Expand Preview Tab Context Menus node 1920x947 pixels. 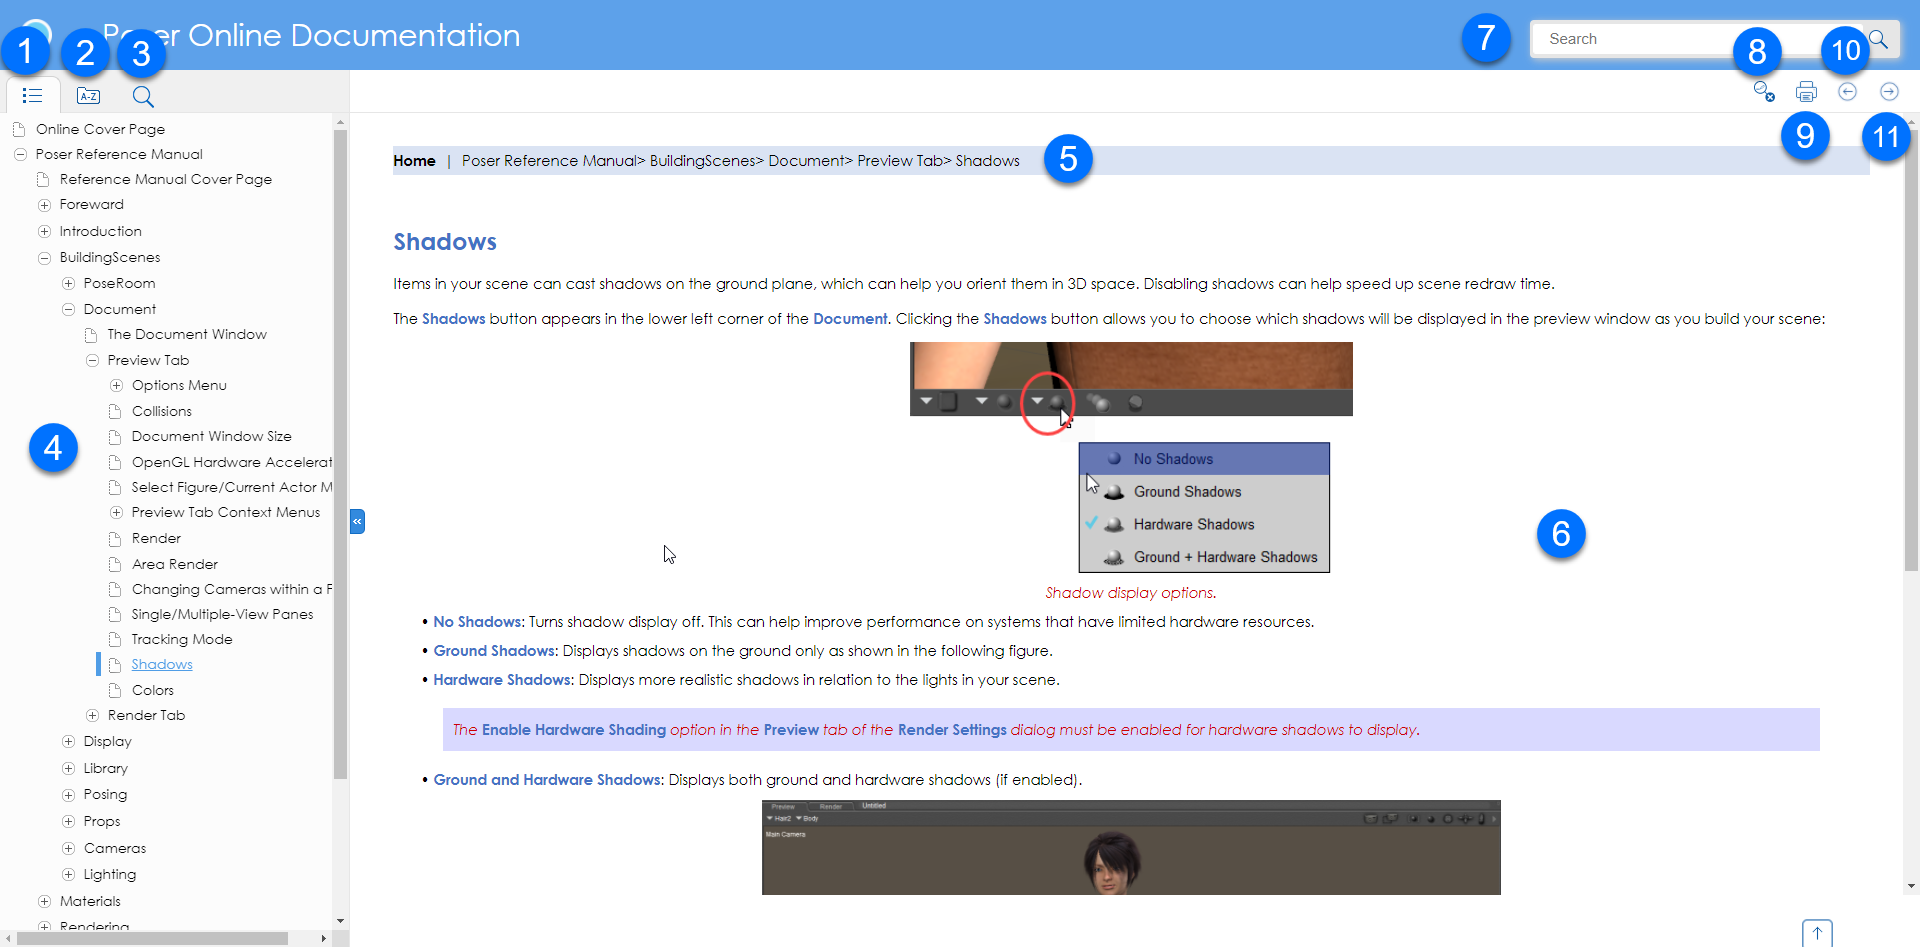pos(116,512)
